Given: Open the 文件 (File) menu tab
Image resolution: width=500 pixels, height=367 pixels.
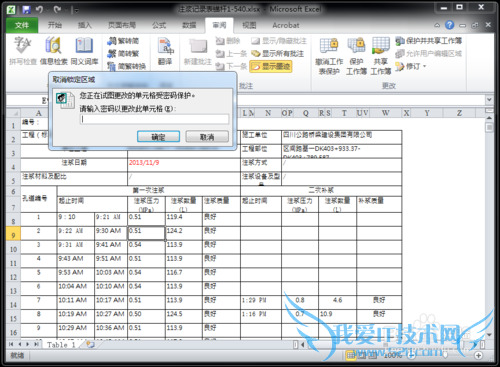Looking at the screenshot, I should (x=22, y=25).
